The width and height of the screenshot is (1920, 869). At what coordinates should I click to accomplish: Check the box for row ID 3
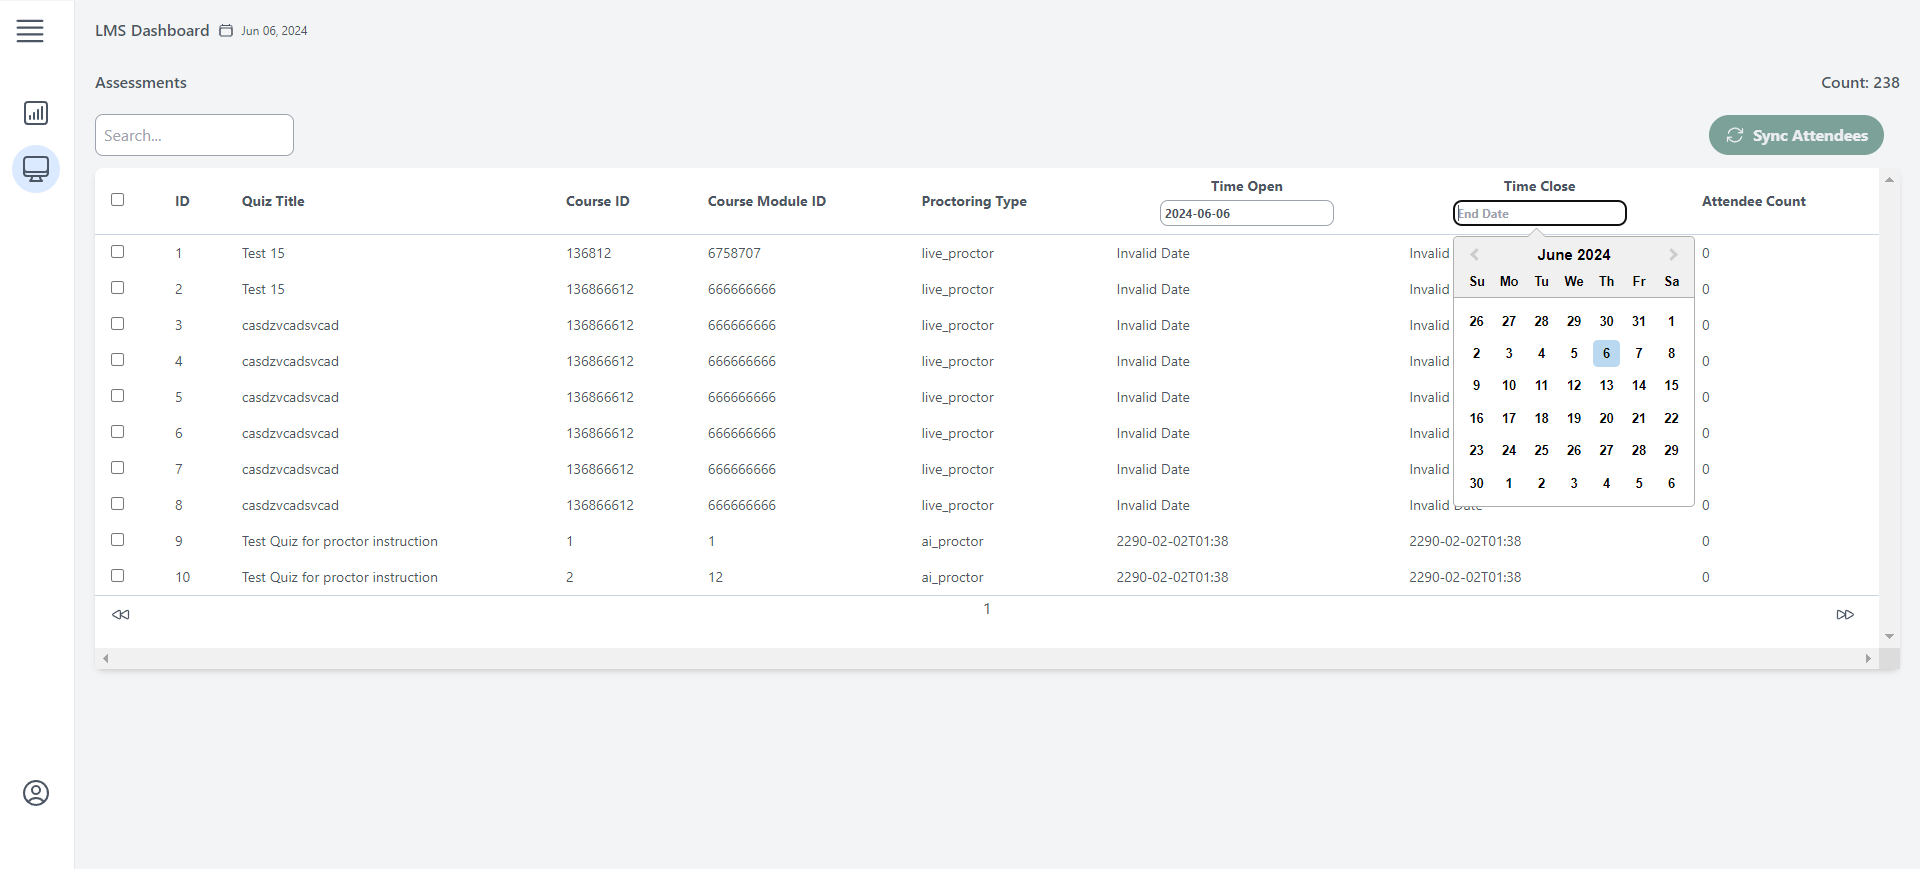pyautogui.click(x=118, y=324)
